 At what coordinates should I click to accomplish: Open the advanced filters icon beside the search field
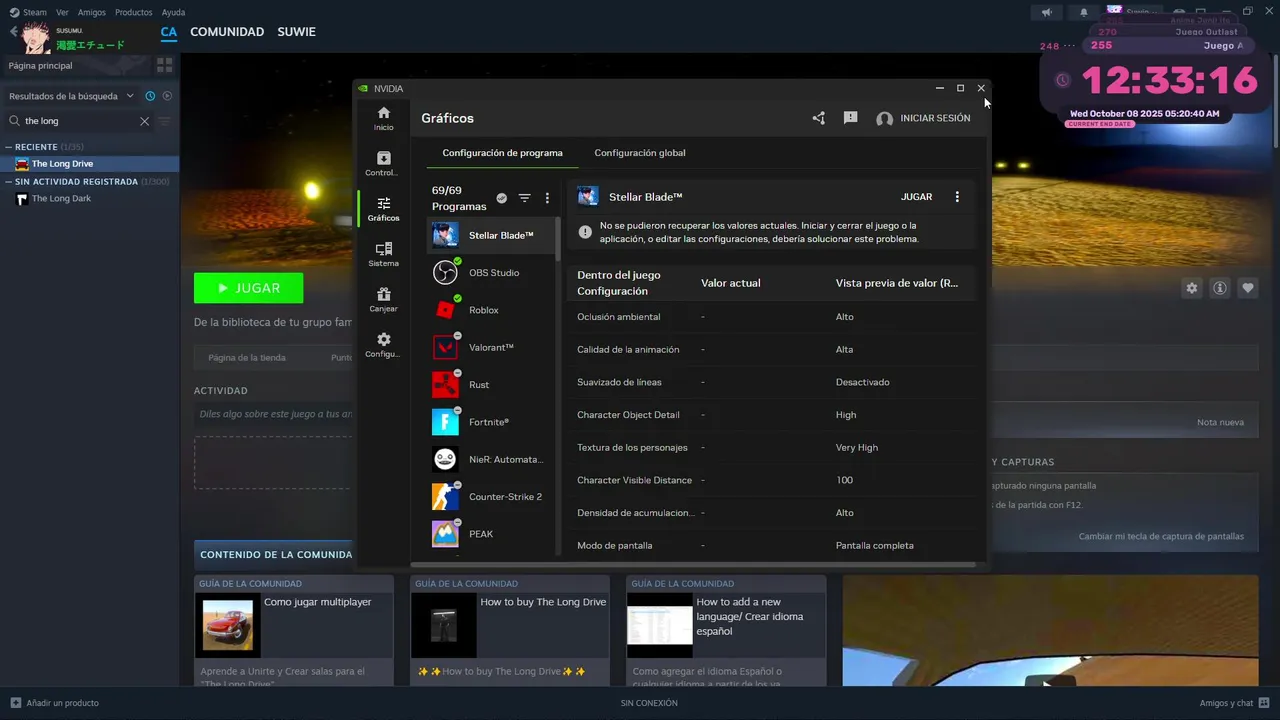click(164, 121)
